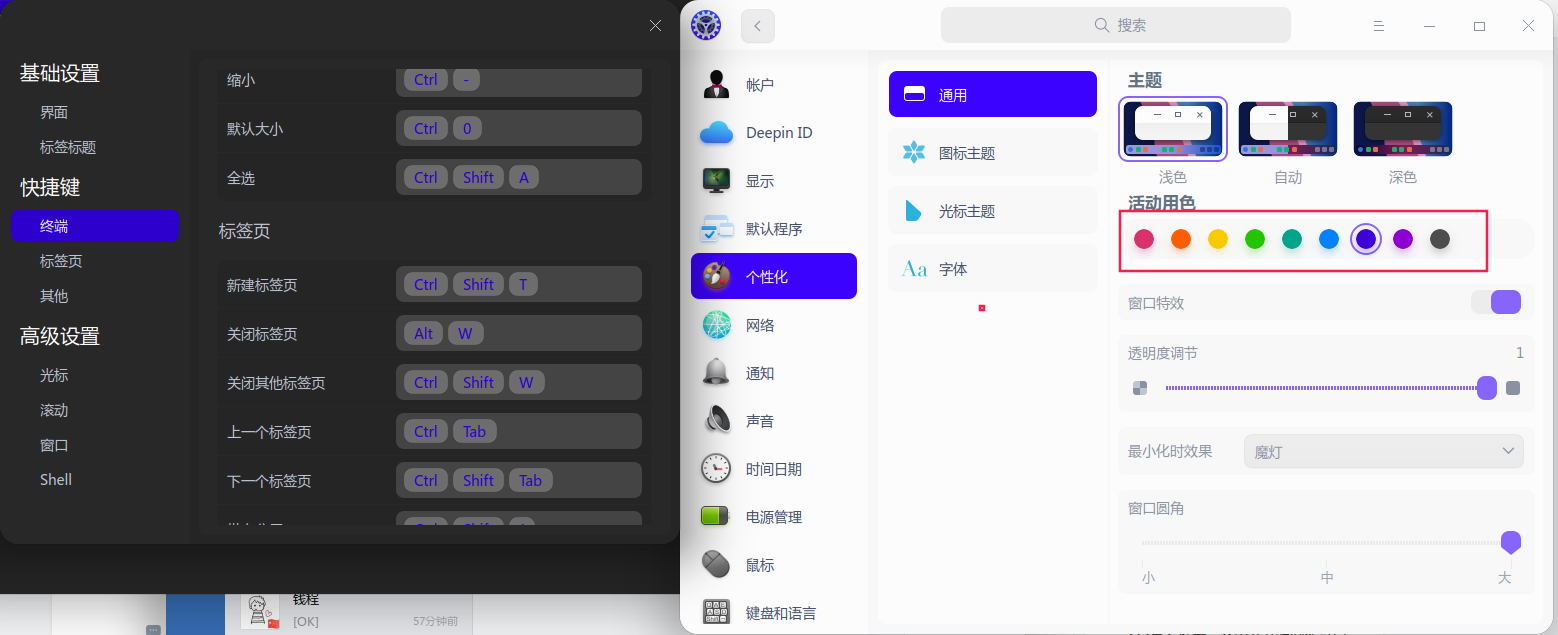Pick the green accent color
Viewport: 1558px width, 635px height.
(x=1255, y=239)
